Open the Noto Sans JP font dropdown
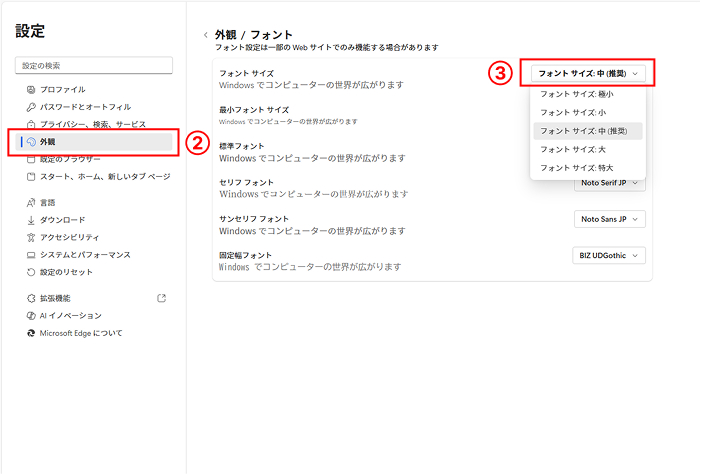The width and height of the screenshot is (701, 474). (610, 219)
